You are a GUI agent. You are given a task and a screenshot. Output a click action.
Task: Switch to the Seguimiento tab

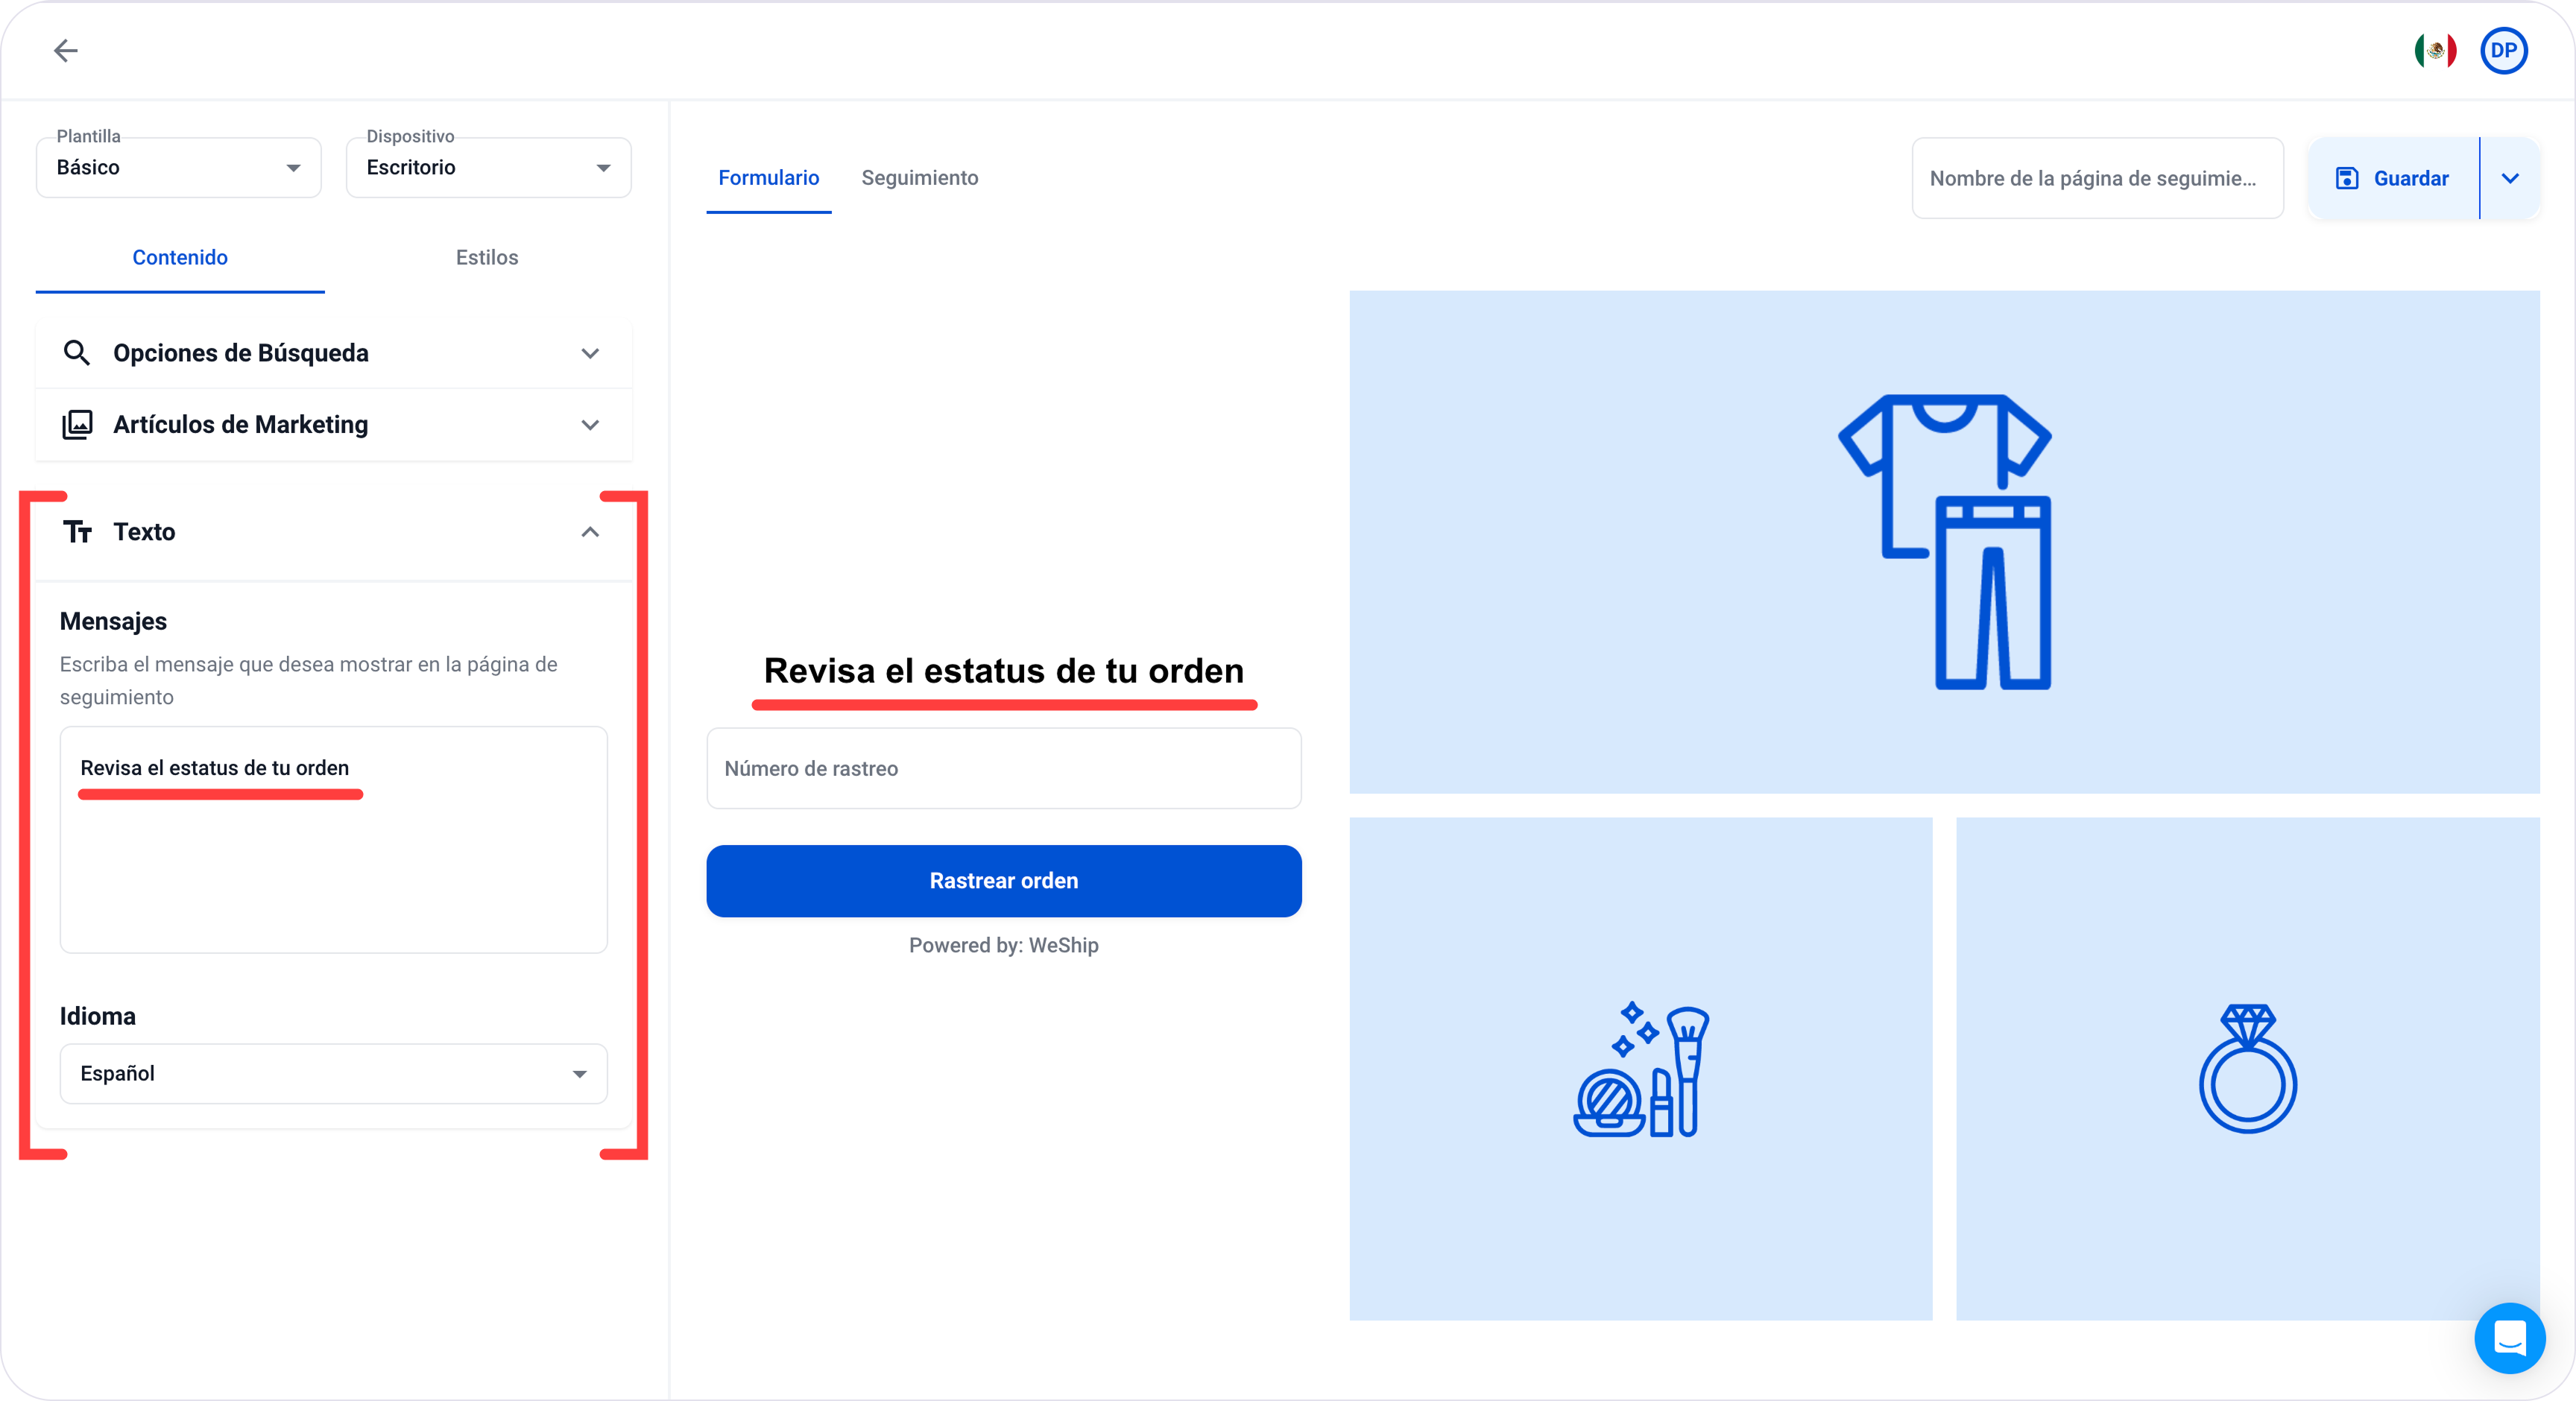click(920, 177)
